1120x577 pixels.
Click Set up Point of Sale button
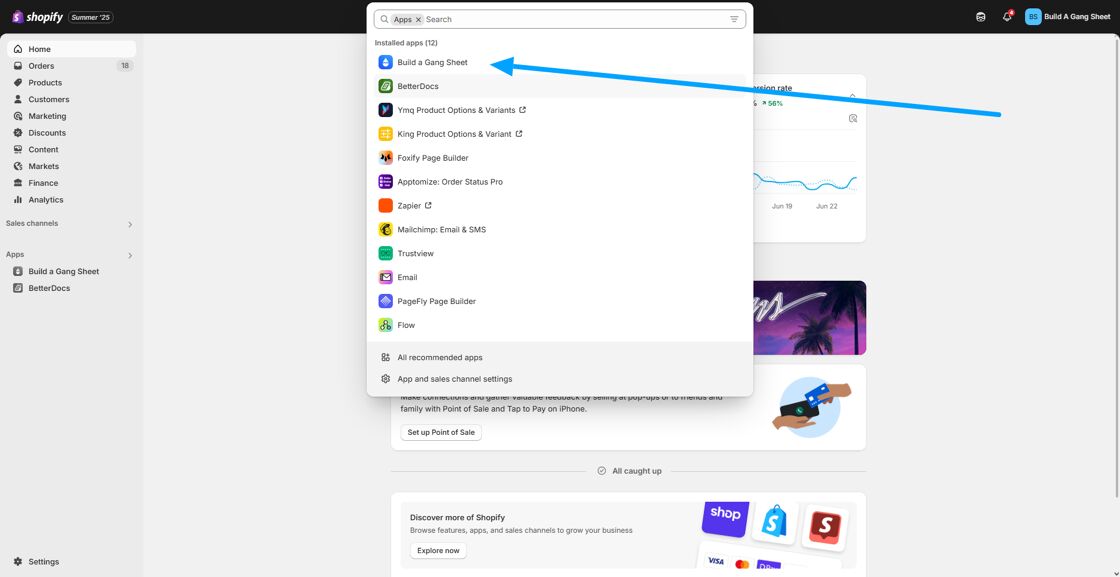[x=441, y=432]
